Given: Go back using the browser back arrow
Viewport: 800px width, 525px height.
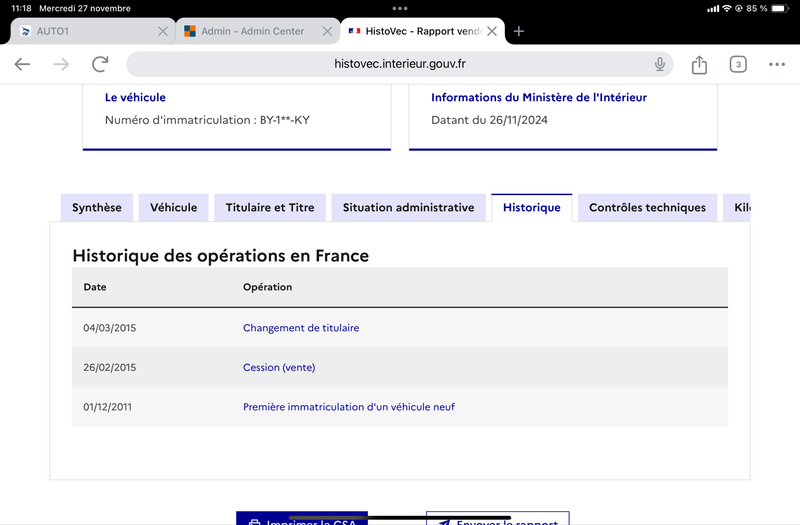Looking at the screenshot, I should coord(22,64).
